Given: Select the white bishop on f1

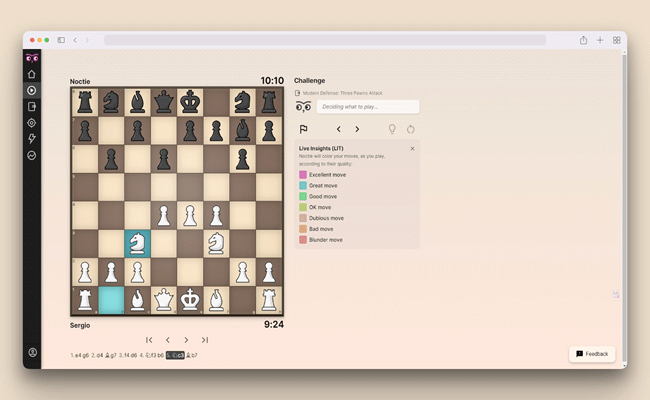Looking at the screenshot, I should [216, 300].
